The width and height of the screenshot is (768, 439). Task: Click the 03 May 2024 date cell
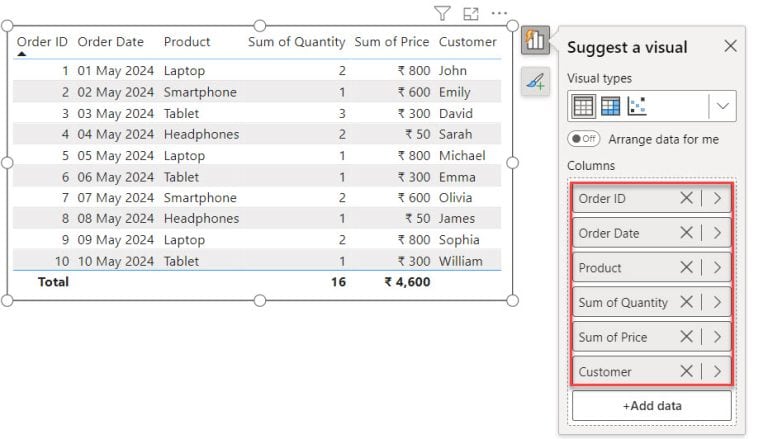point(116,113)
